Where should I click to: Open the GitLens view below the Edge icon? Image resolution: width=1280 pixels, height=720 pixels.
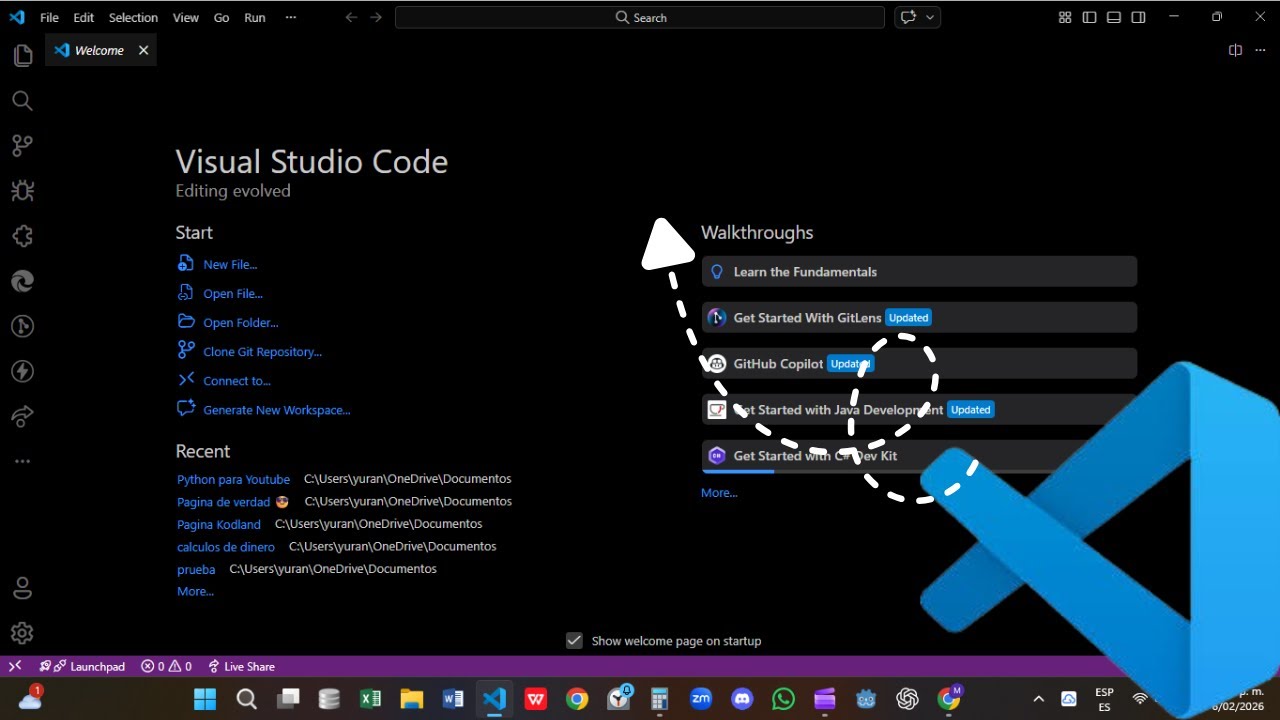pos(22,326)
